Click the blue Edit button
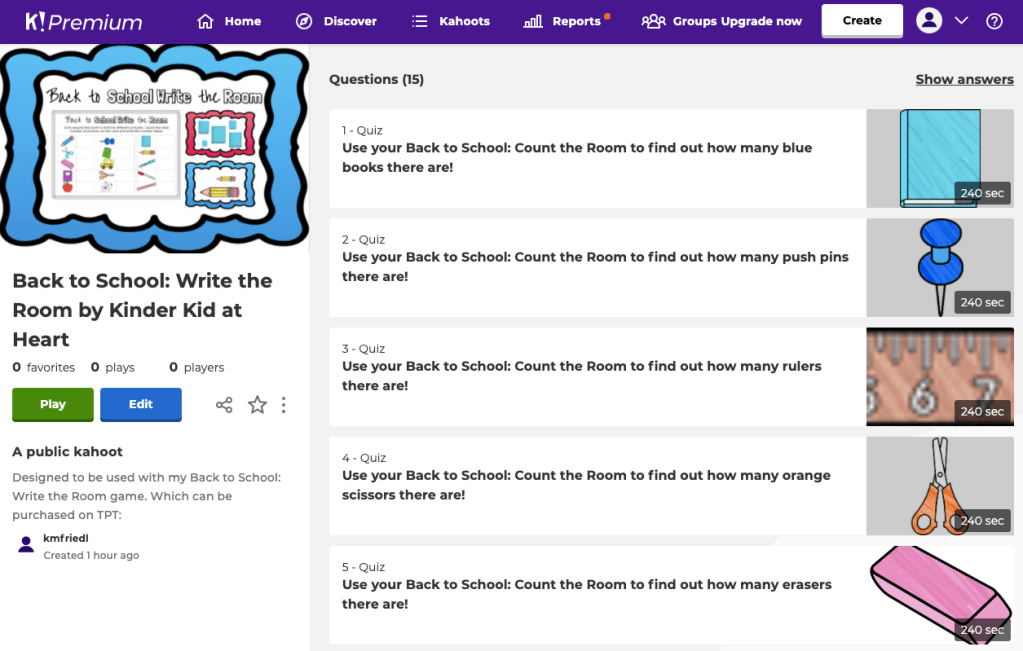This screenshot has height=651, width=1023. 141,404
